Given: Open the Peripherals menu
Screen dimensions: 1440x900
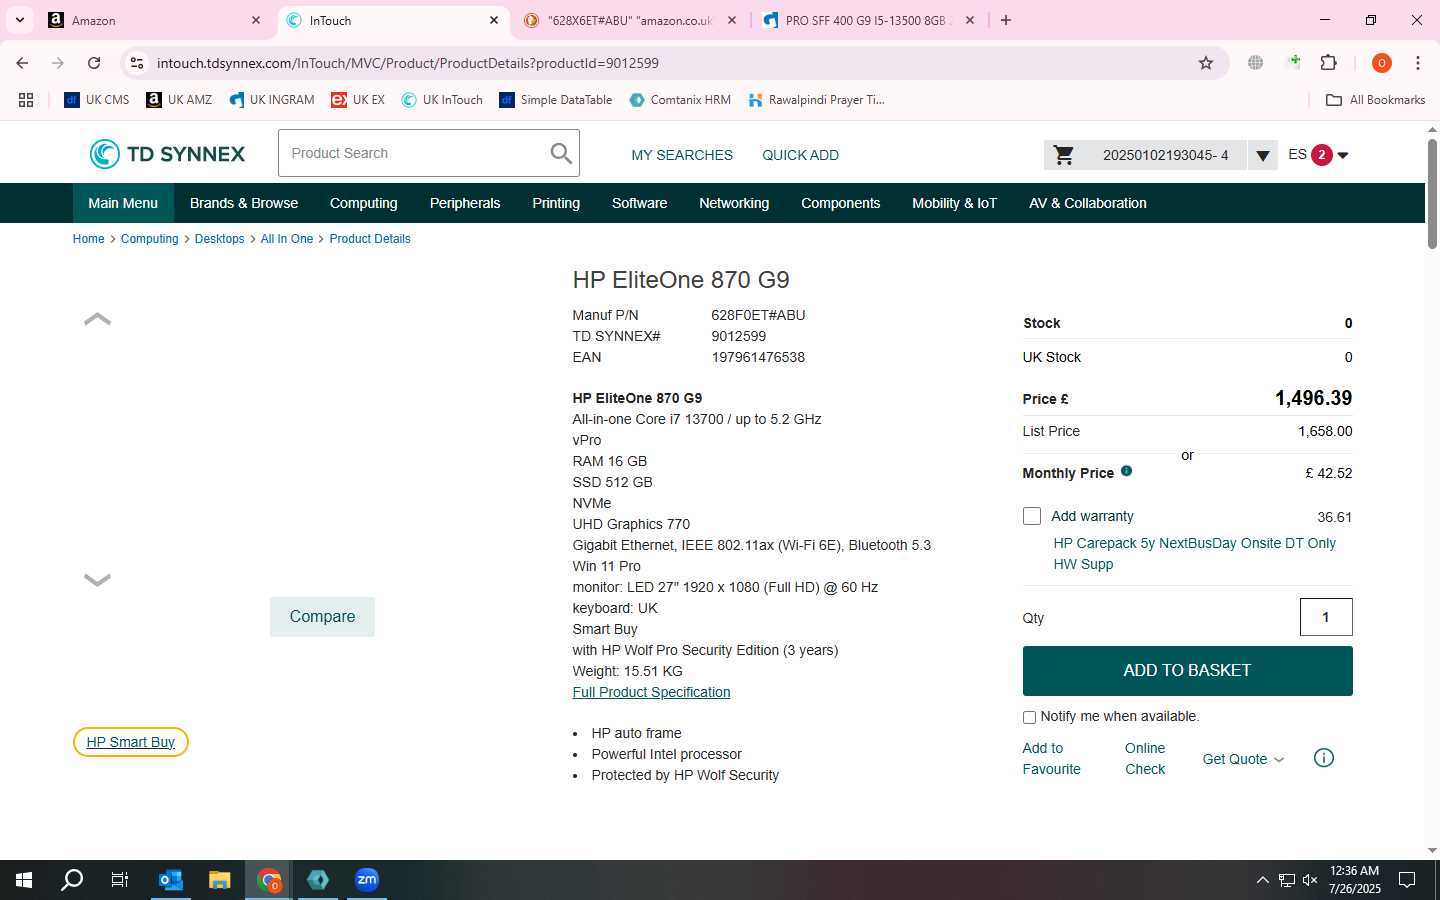Looking at the screenshot, I should (x=465, y=203).
